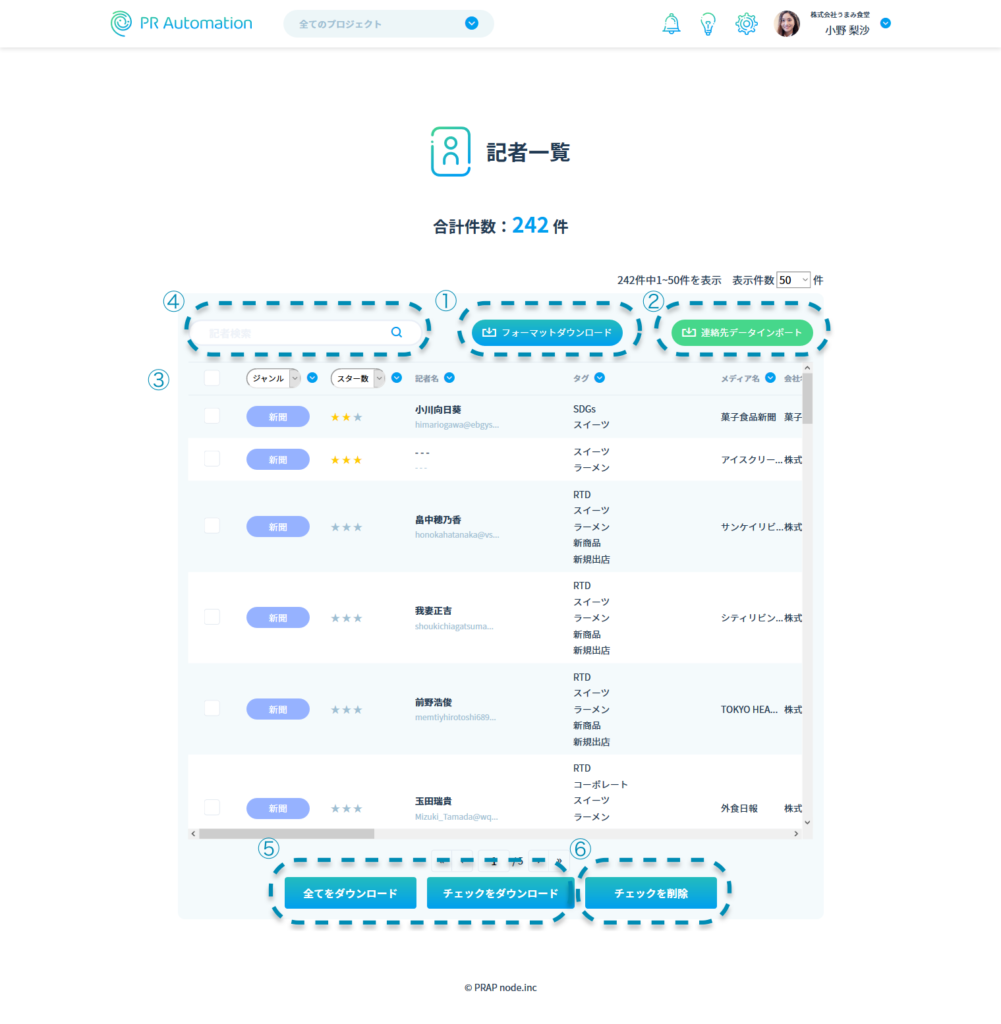Click the sort arrow beside タグ header
This screenshot has height=1024, width=1001.
tap(599, 378)
